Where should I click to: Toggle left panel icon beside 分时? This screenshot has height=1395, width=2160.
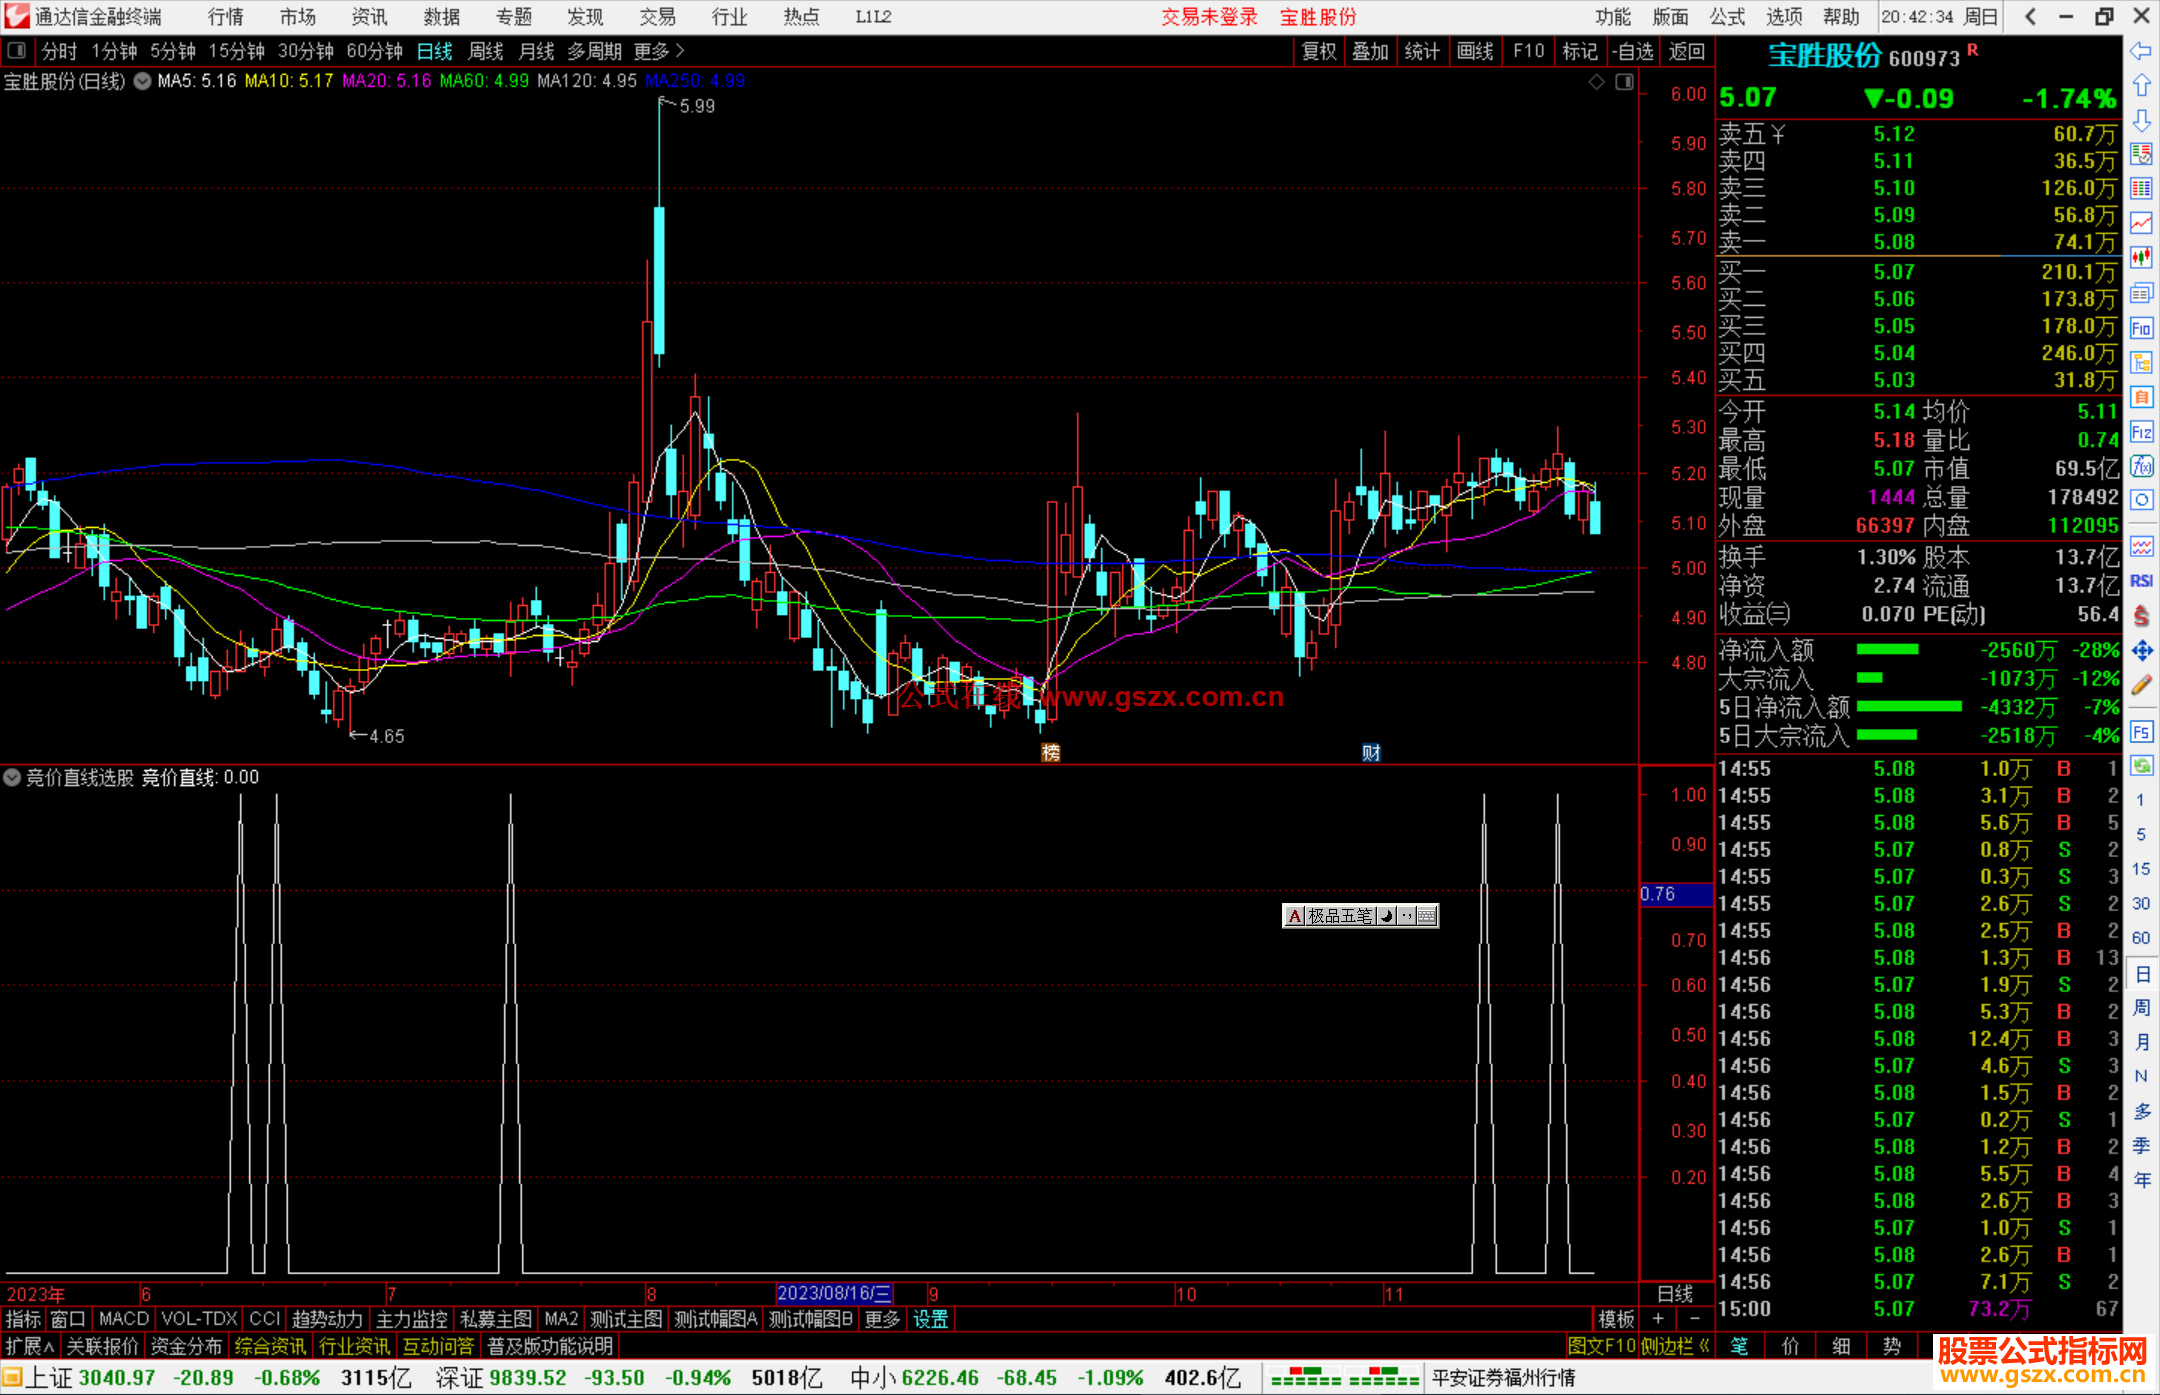[17, 50]
